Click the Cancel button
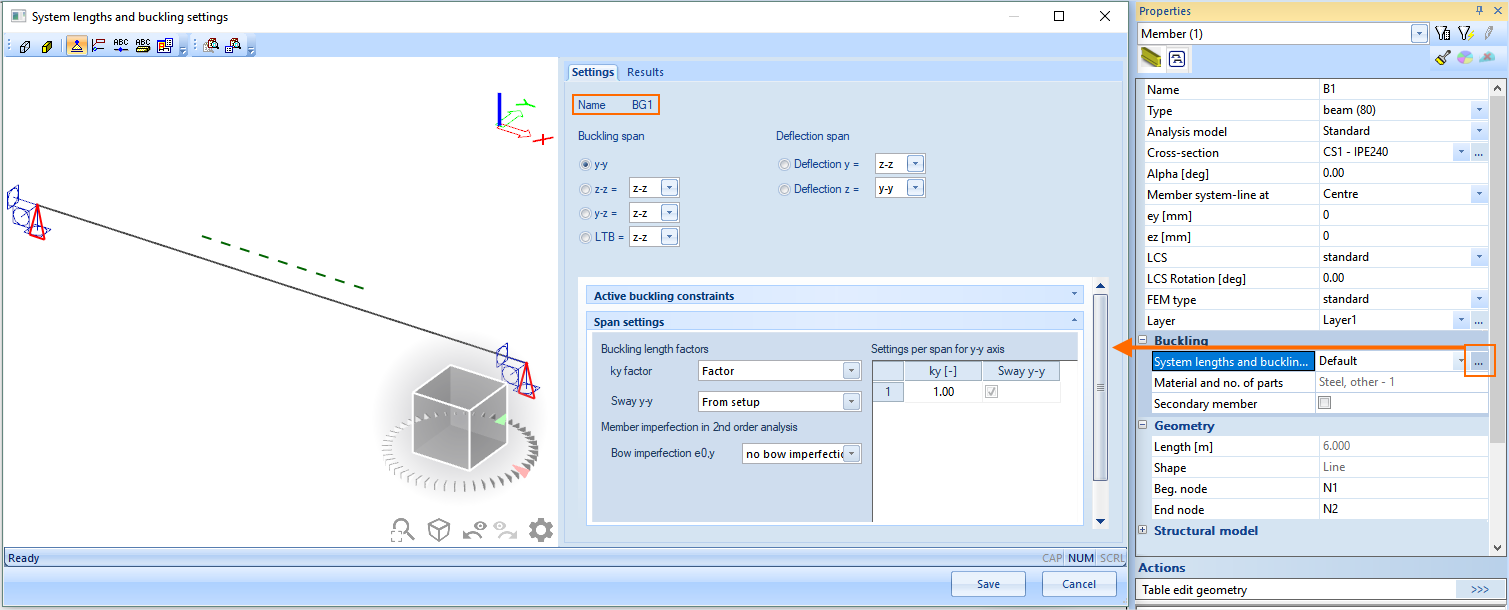The height and width of the screenshot is (610, 1509). click(x=1079, y=584)
